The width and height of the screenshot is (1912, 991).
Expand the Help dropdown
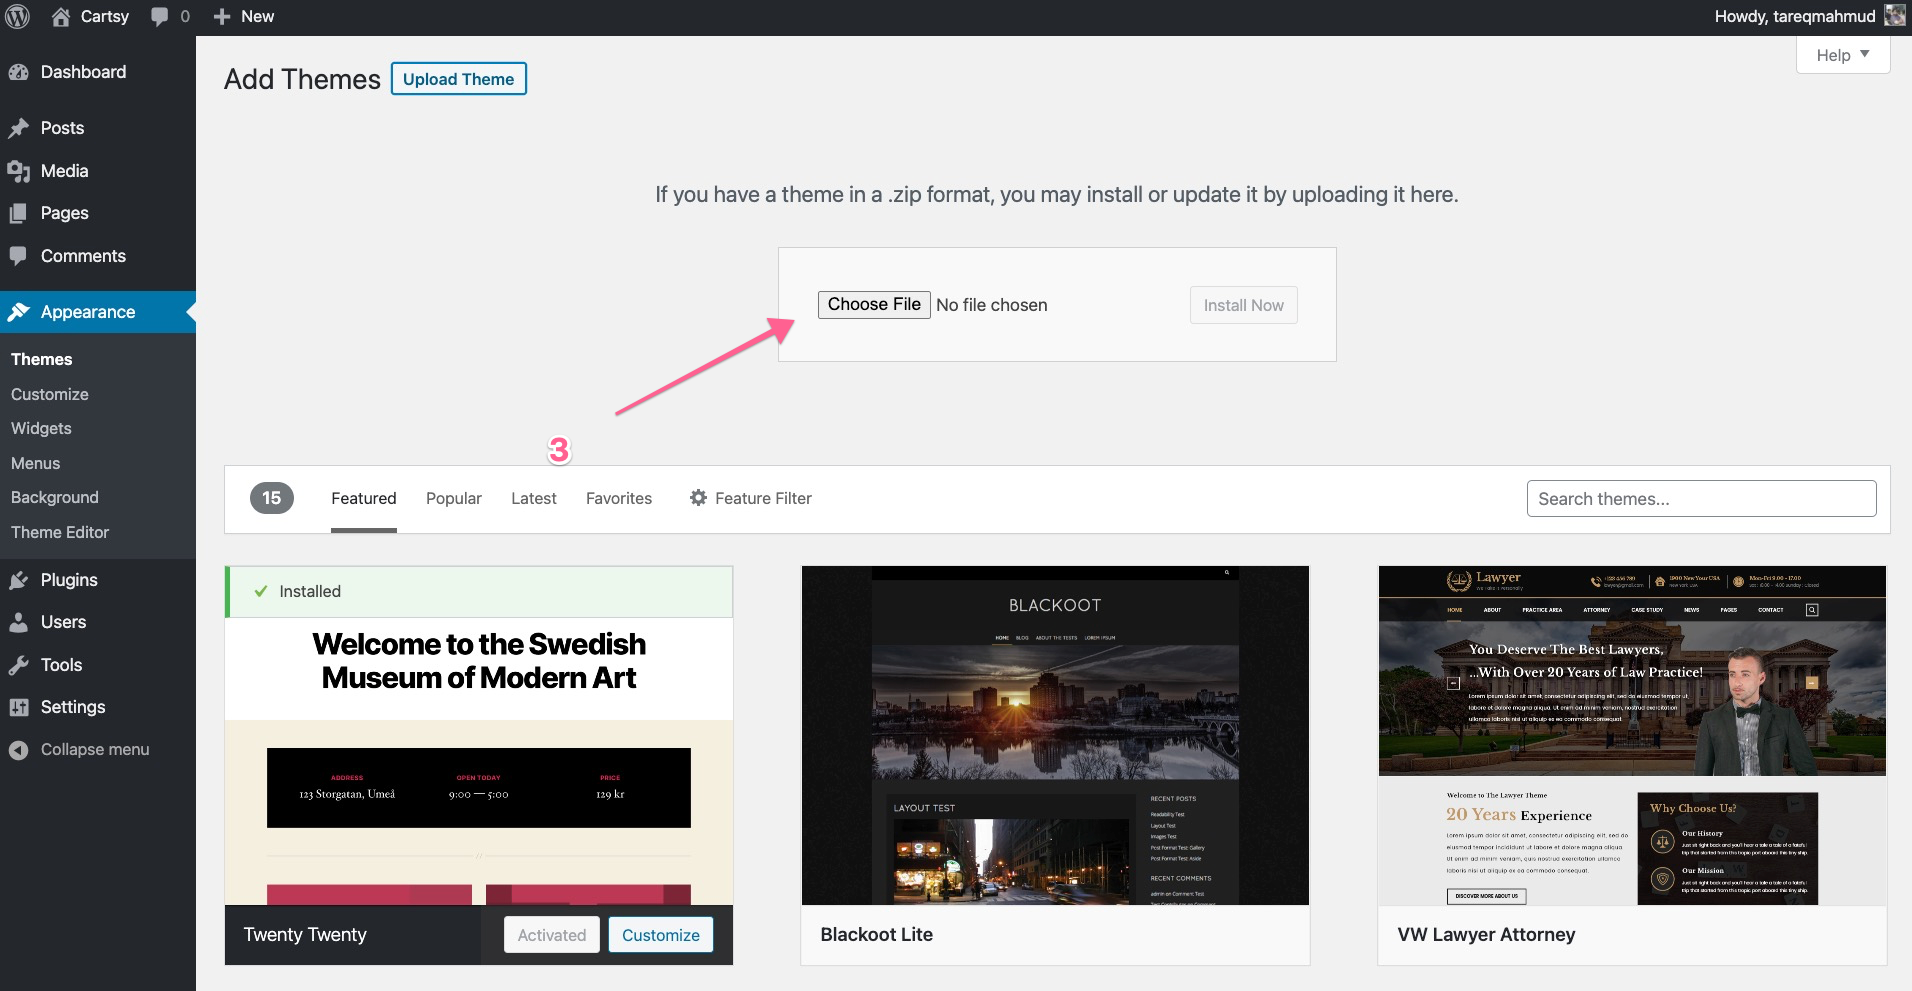pos(1843,55)
